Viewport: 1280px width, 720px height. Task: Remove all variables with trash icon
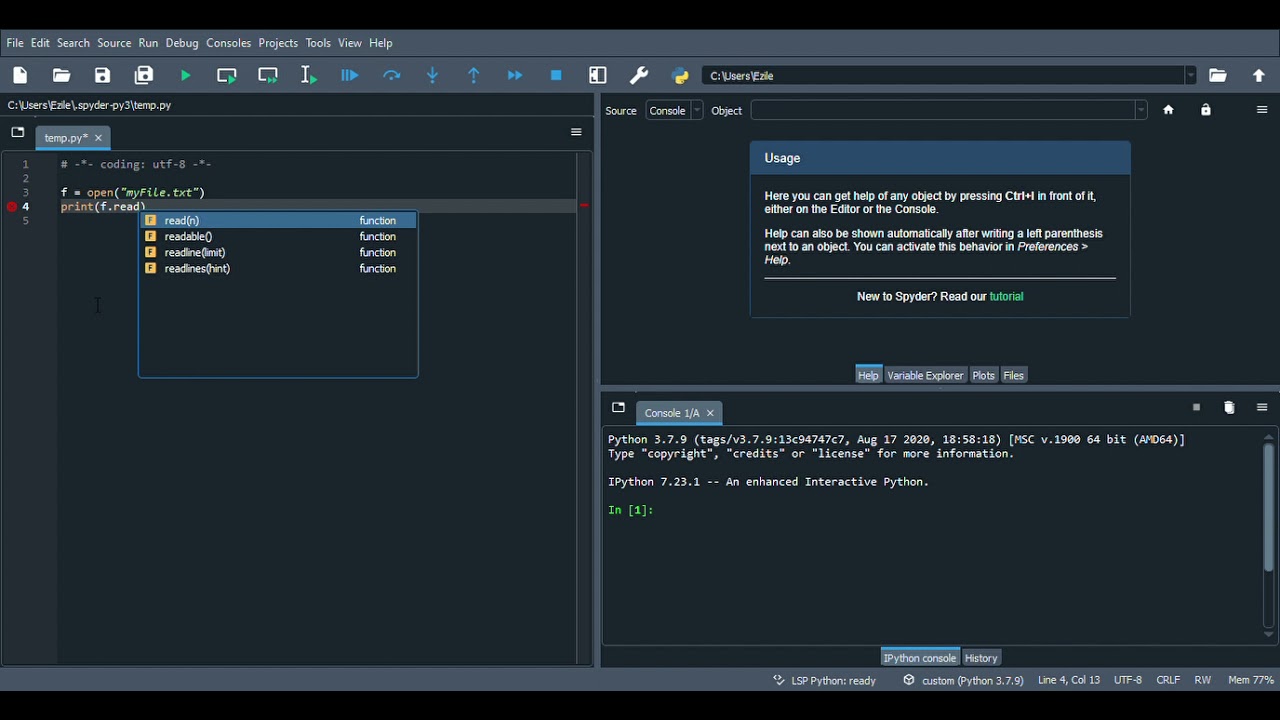pyautogui.click(x=1229, y=408)
